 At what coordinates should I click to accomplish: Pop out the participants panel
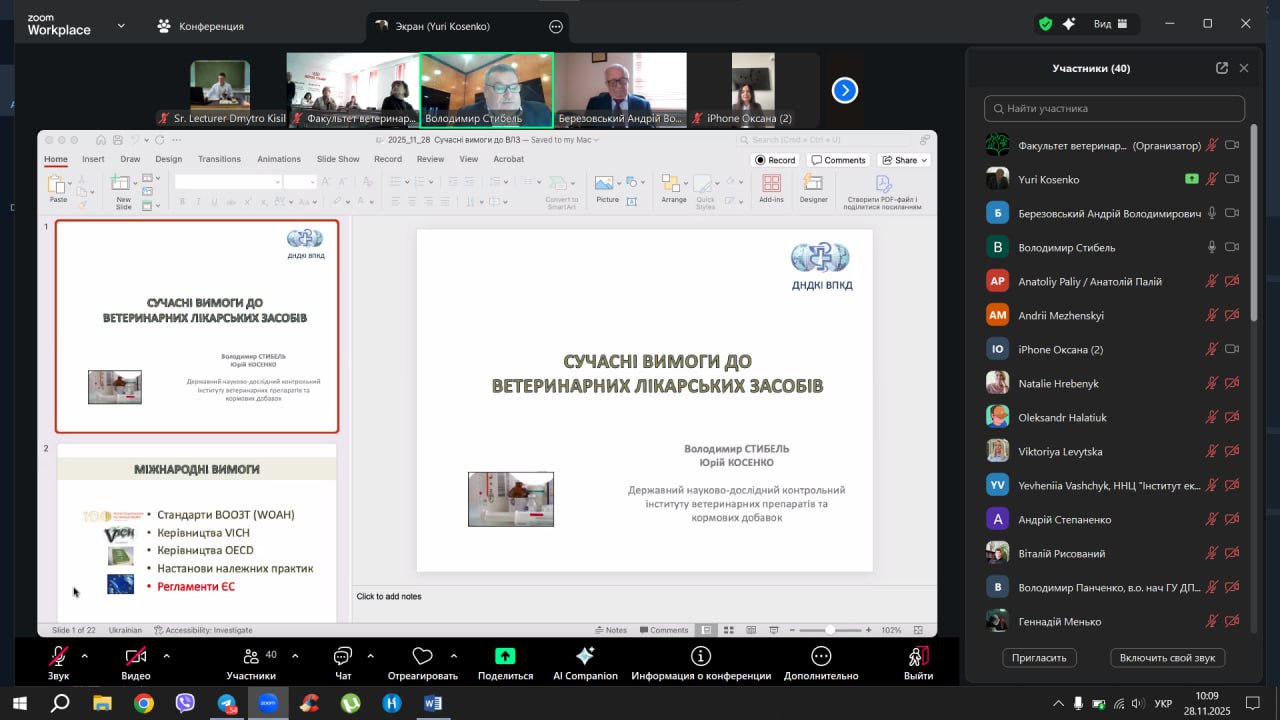tap(1221, 68)
